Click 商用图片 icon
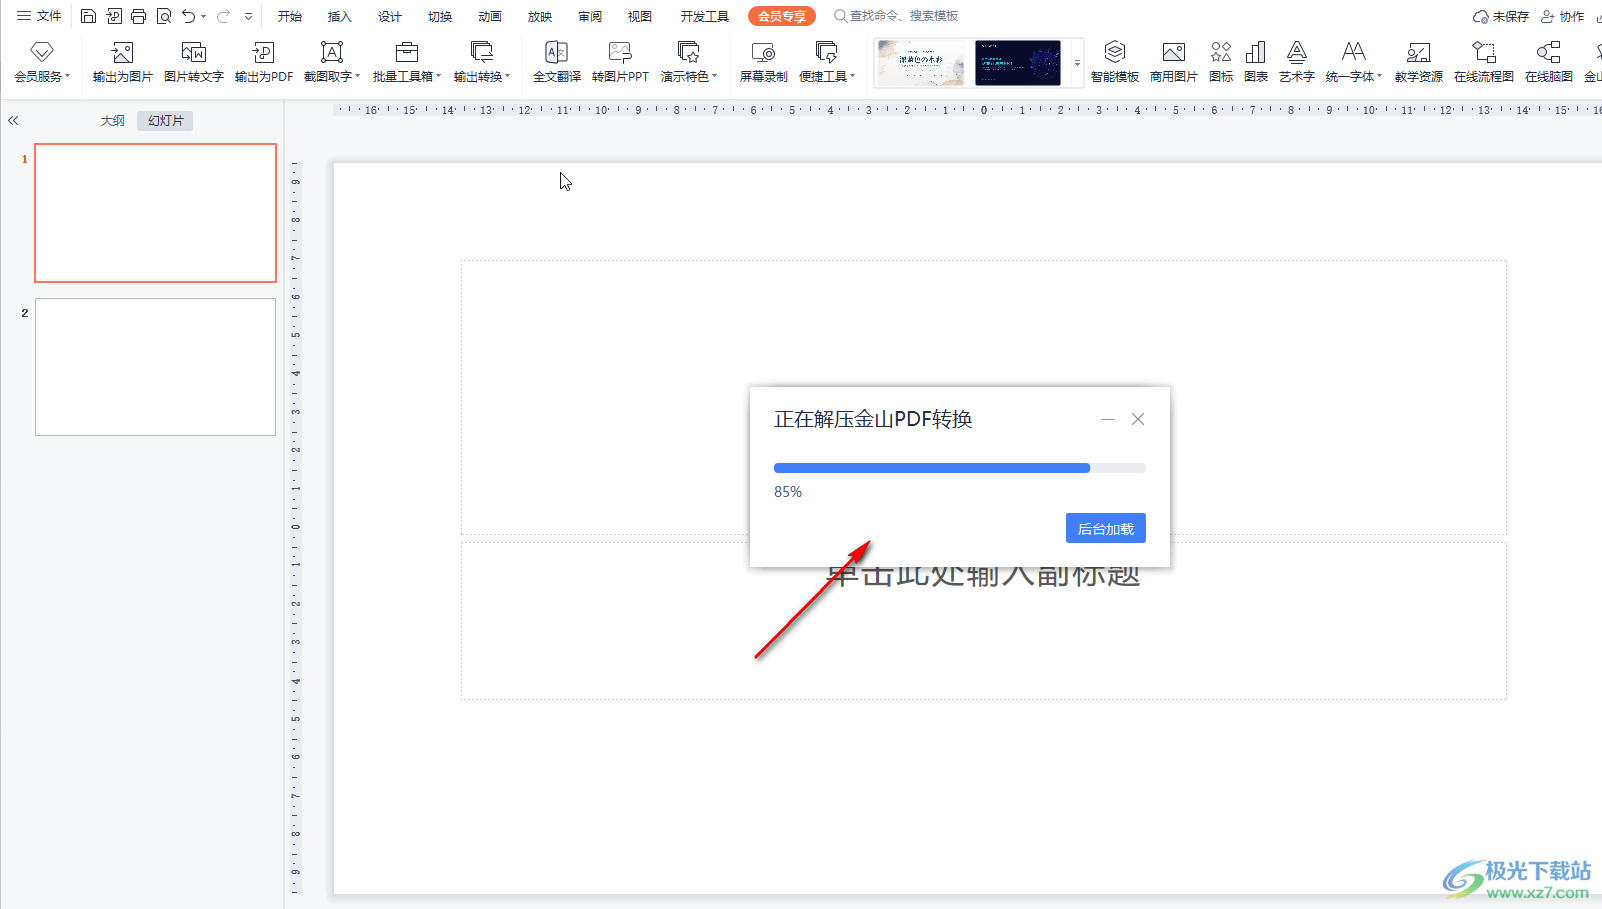The width and height of the screenshot is (1602, 909). click(x=1174, y=62)
